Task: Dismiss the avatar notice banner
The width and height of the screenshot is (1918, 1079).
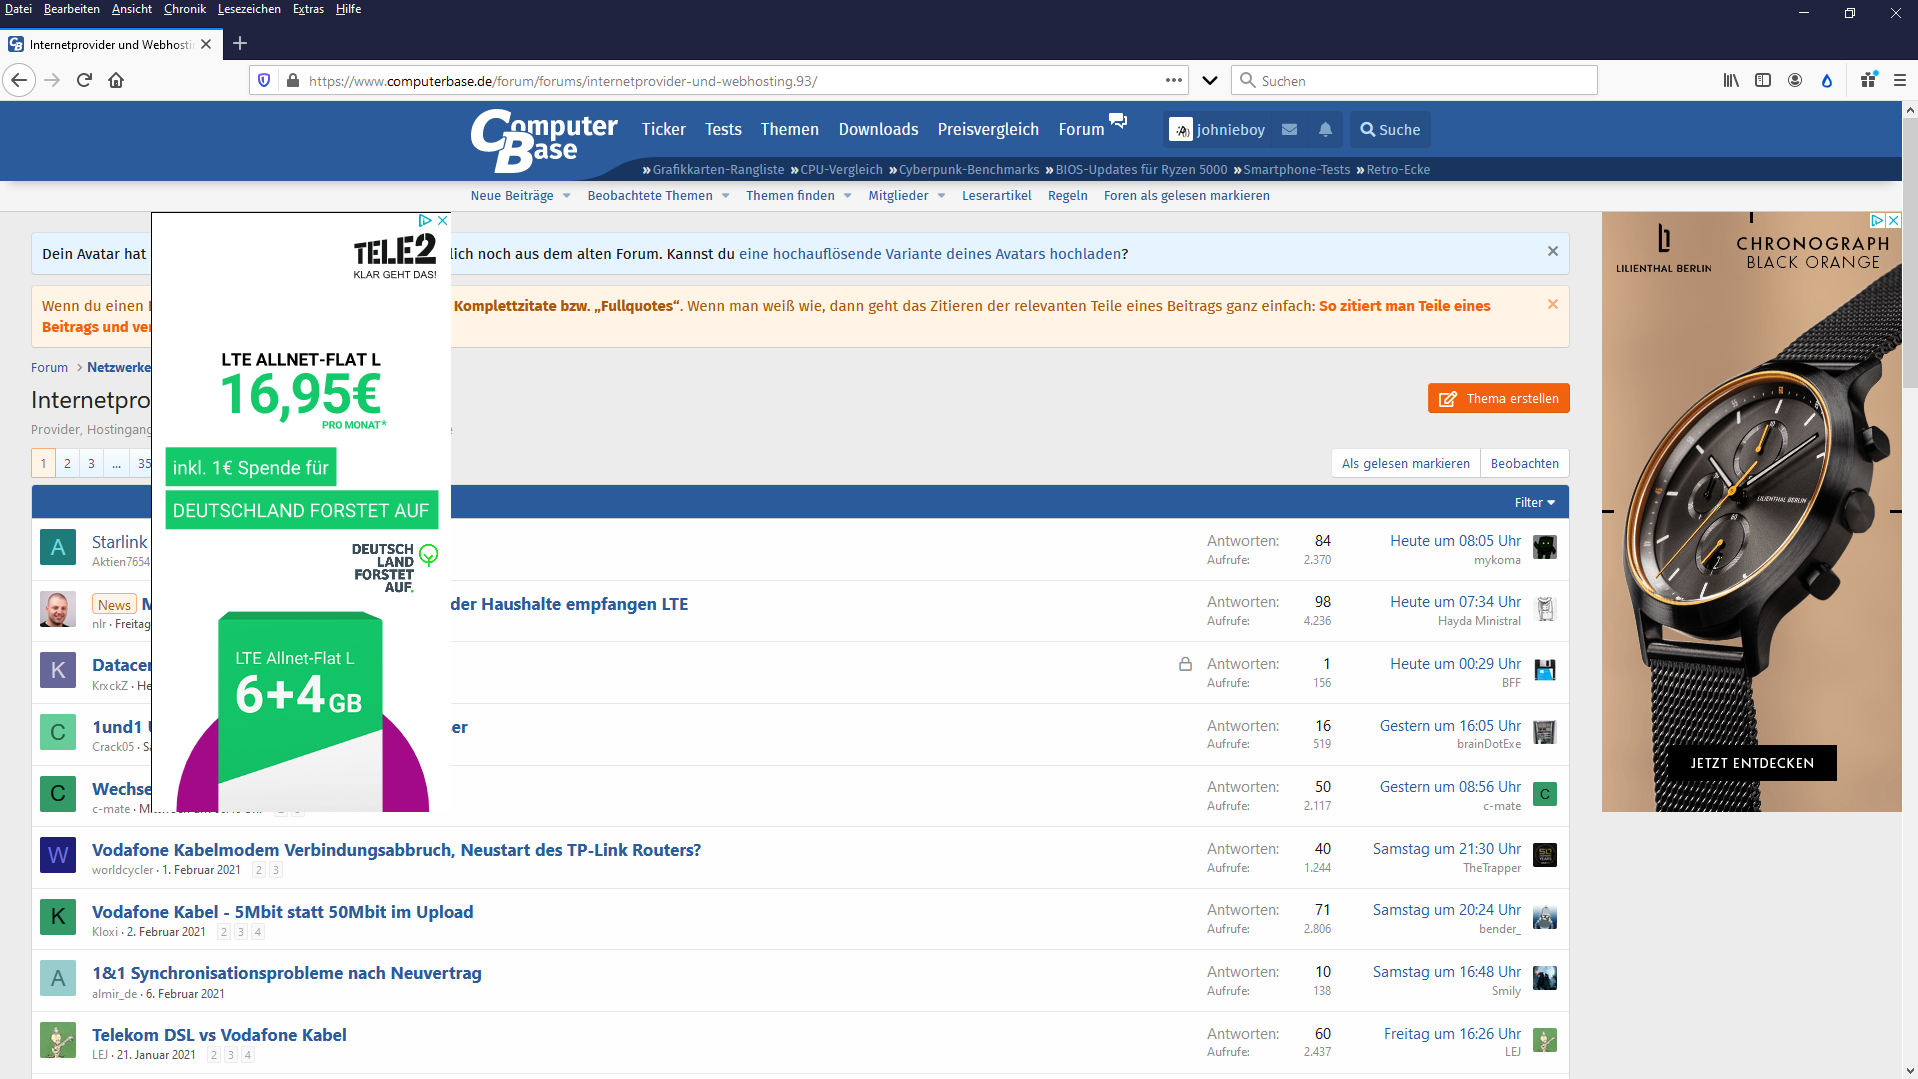Action: coord(1553,251)
